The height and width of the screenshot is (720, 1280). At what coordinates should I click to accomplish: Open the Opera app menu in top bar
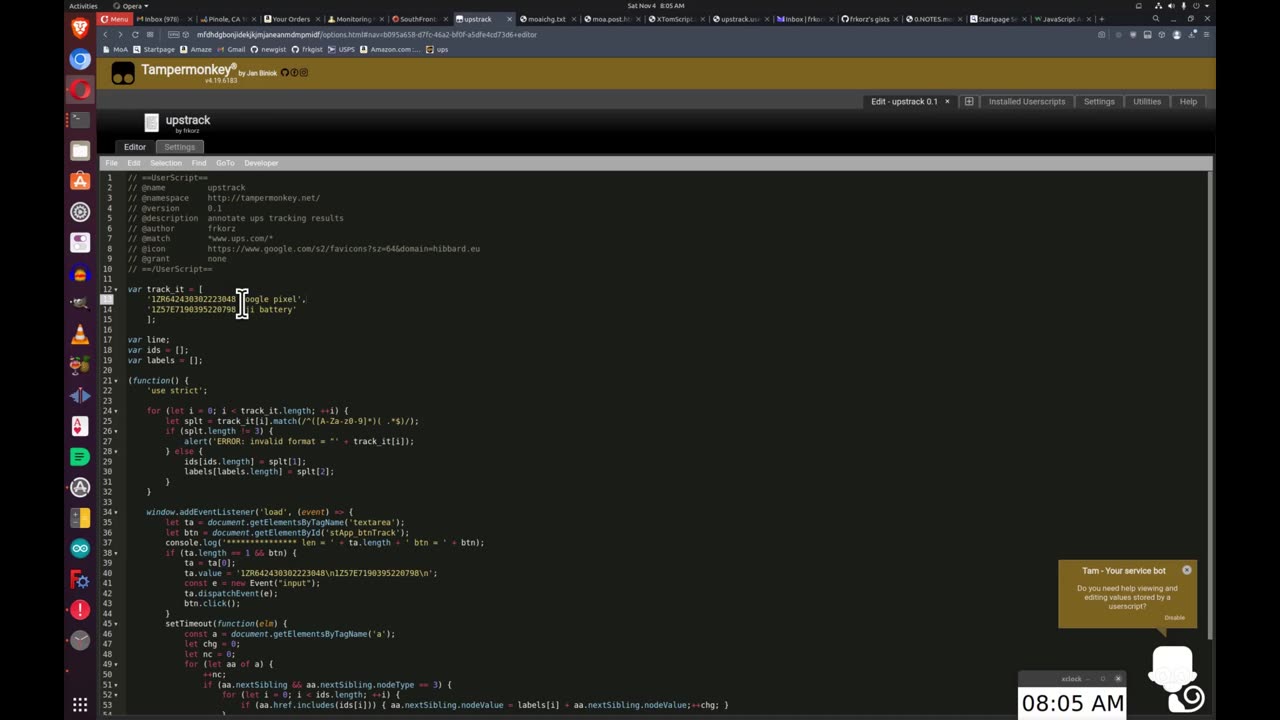[131, 6]
